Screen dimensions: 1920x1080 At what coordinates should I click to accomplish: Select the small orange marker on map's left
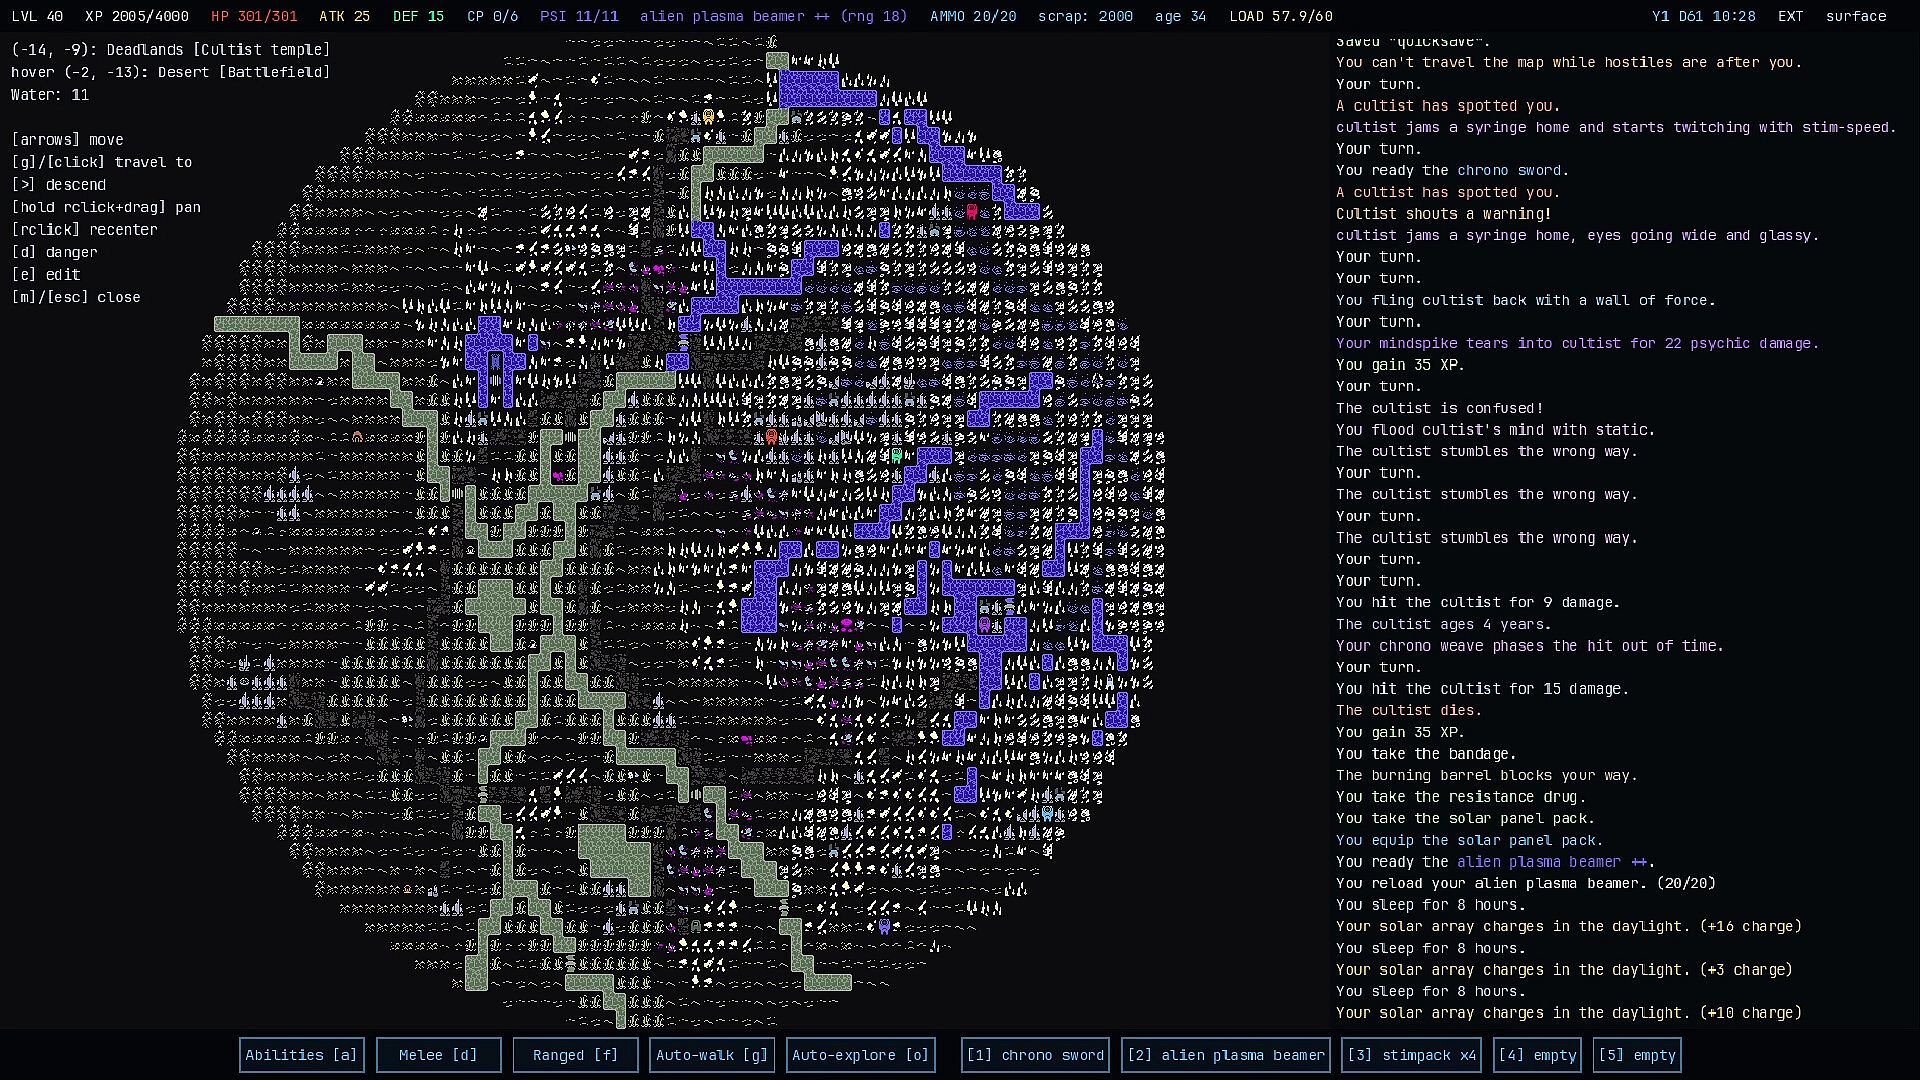pos(358,437)
